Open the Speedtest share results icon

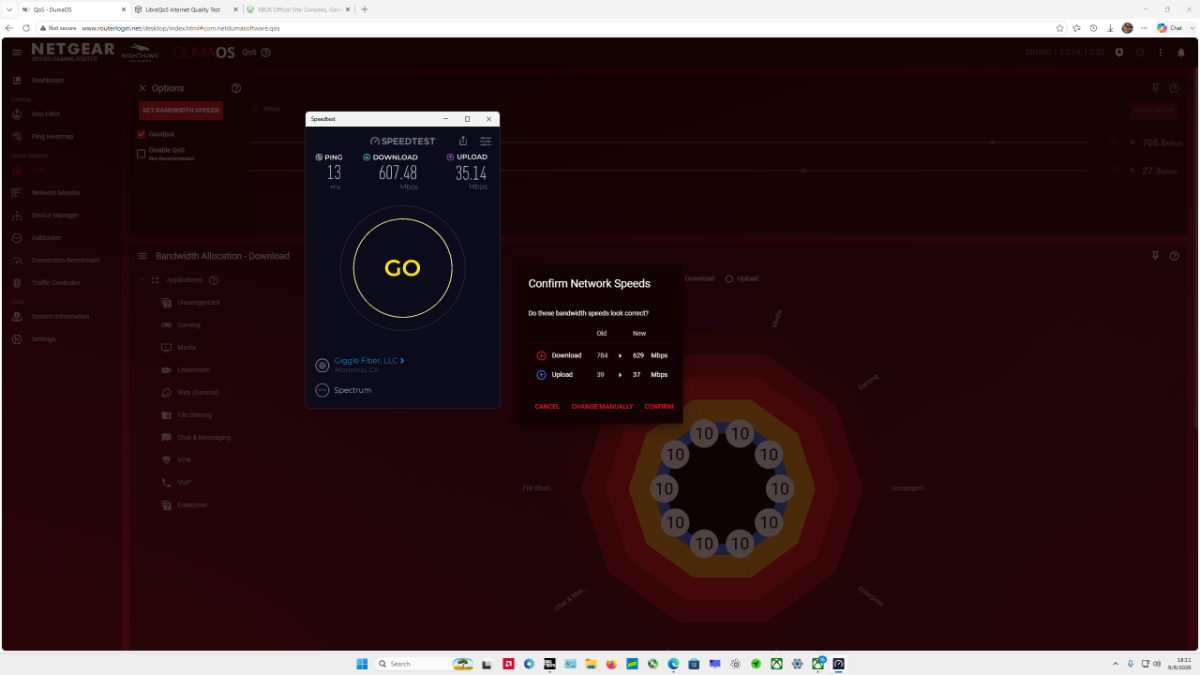coord(463,141)
